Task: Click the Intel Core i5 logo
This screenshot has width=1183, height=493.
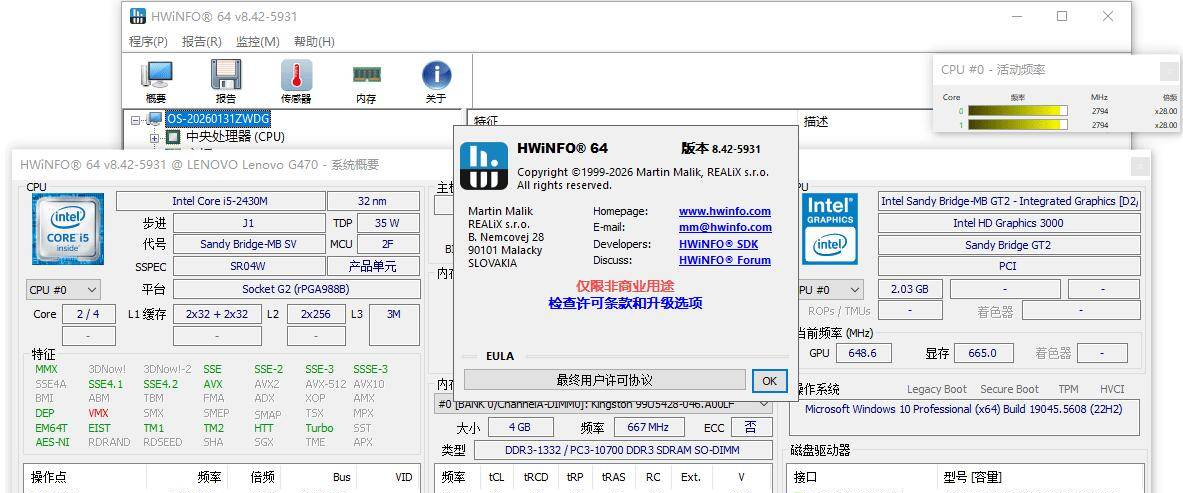Action: pos(68,230)
